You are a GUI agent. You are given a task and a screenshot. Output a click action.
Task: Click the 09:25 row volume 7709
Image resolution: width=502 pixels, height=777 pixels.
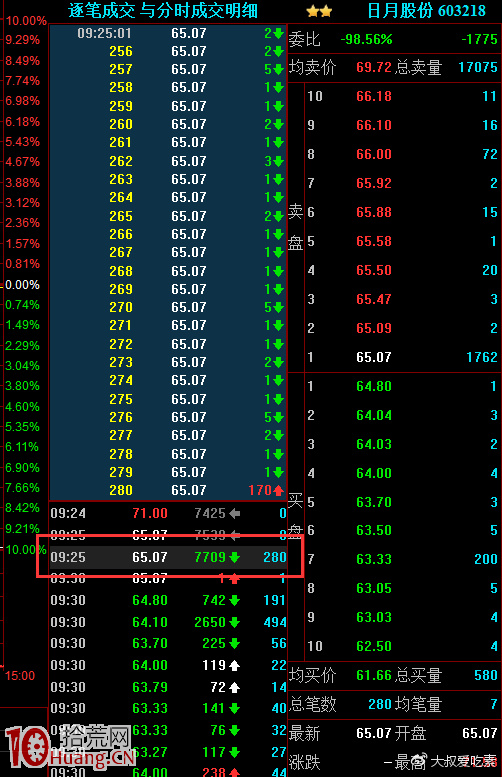tap(210, 557)
